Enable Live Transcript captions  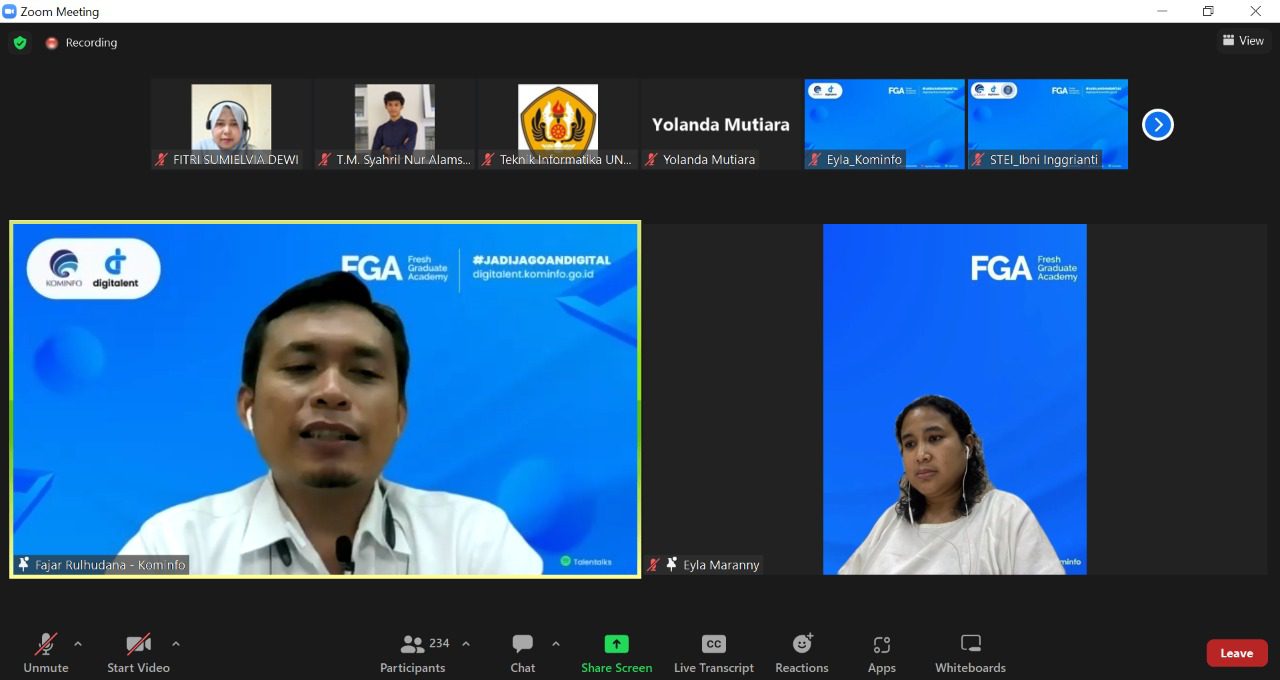point(713,653)
